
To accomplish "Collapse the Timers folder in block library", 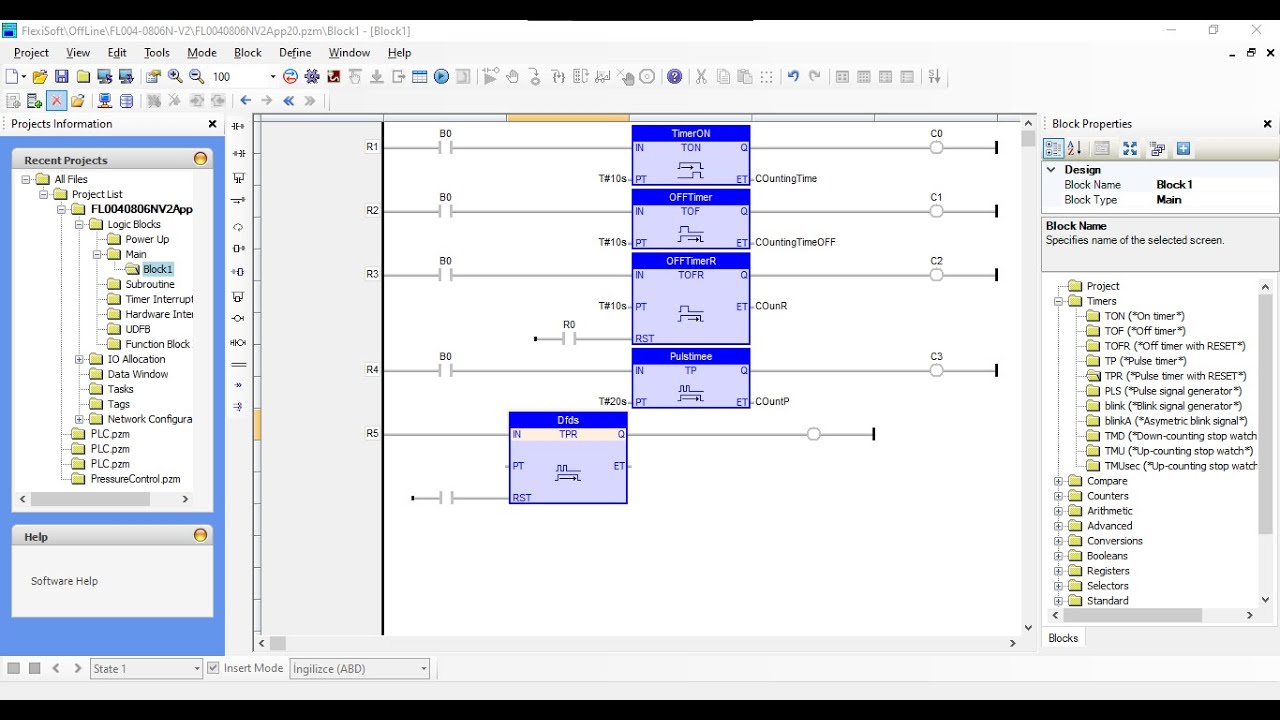I will coord(1058,301).
